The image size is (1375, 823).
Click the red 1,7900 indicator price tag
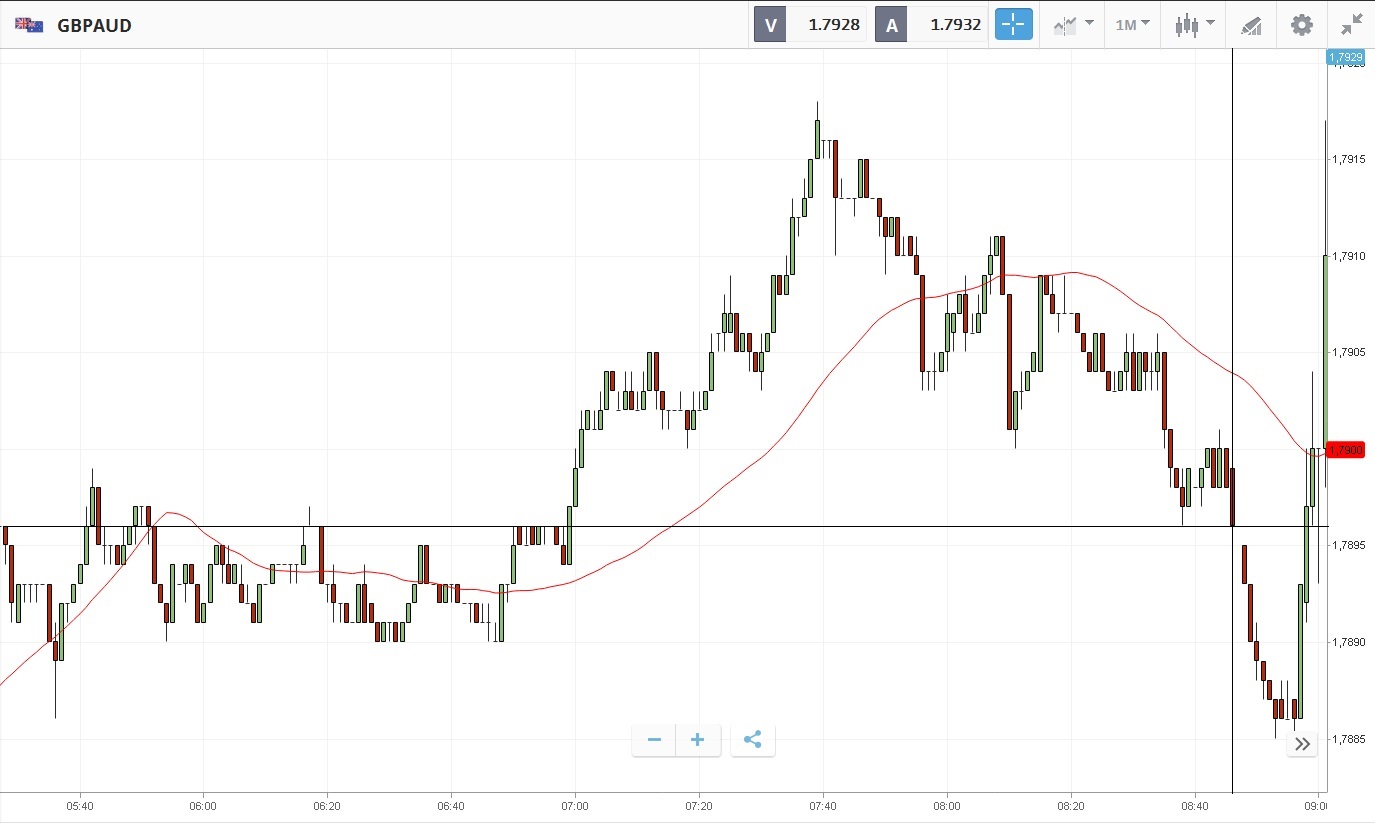coord(1345,451)
